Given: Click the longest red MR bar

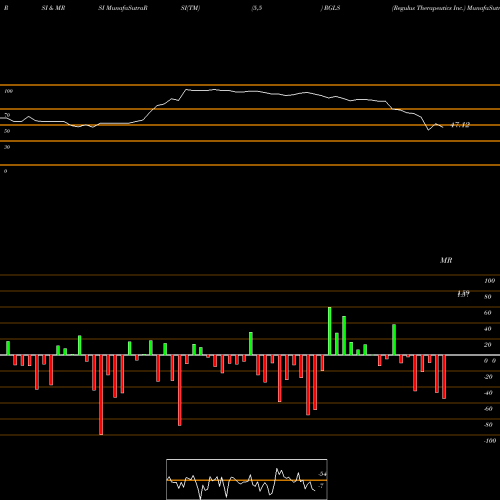Looking at the screenshot, I should tap(101, 395).
